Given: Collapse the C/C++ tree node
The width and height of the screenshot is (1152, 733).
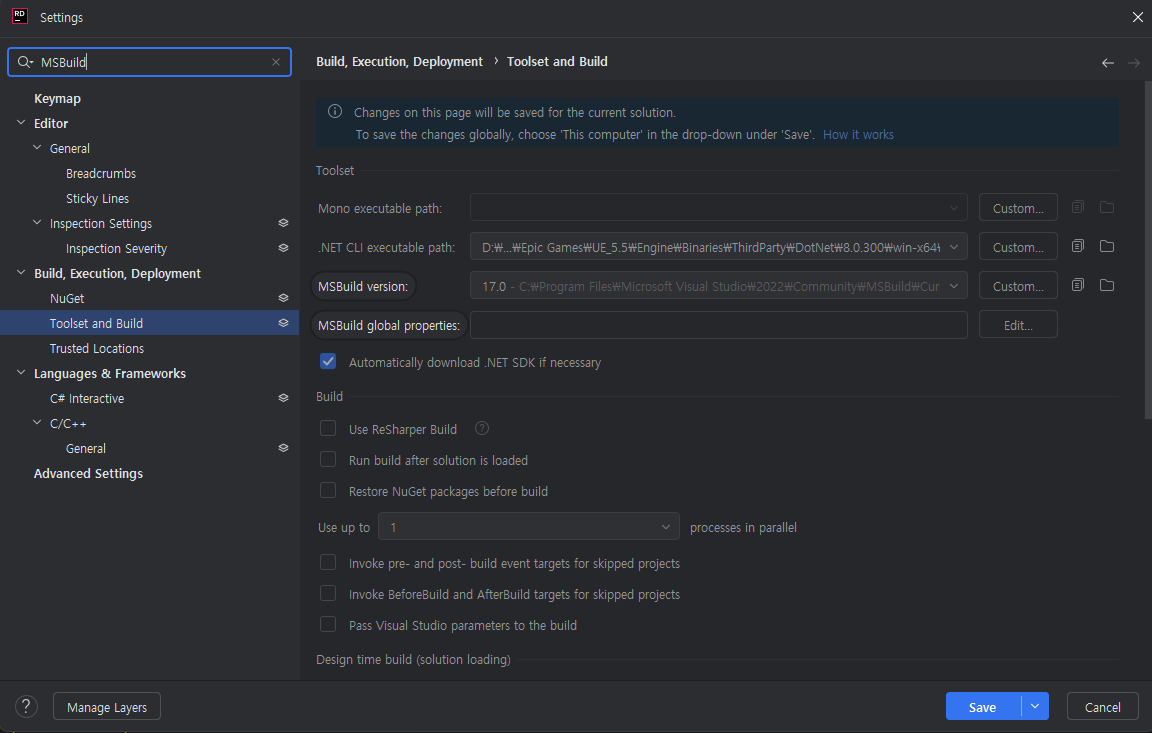Looking at the screenshot, I should tap(37, 422).
